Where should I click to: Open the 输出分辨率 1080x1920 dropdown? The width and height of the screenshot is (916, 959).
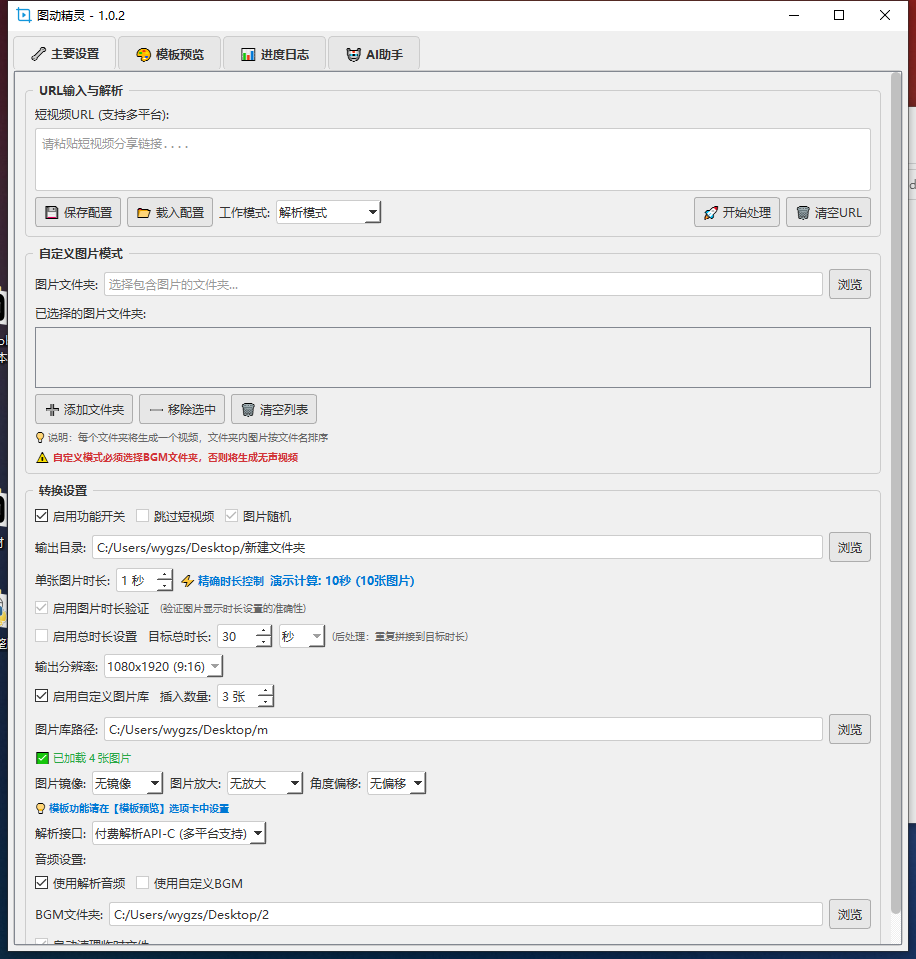pos(164,666)
